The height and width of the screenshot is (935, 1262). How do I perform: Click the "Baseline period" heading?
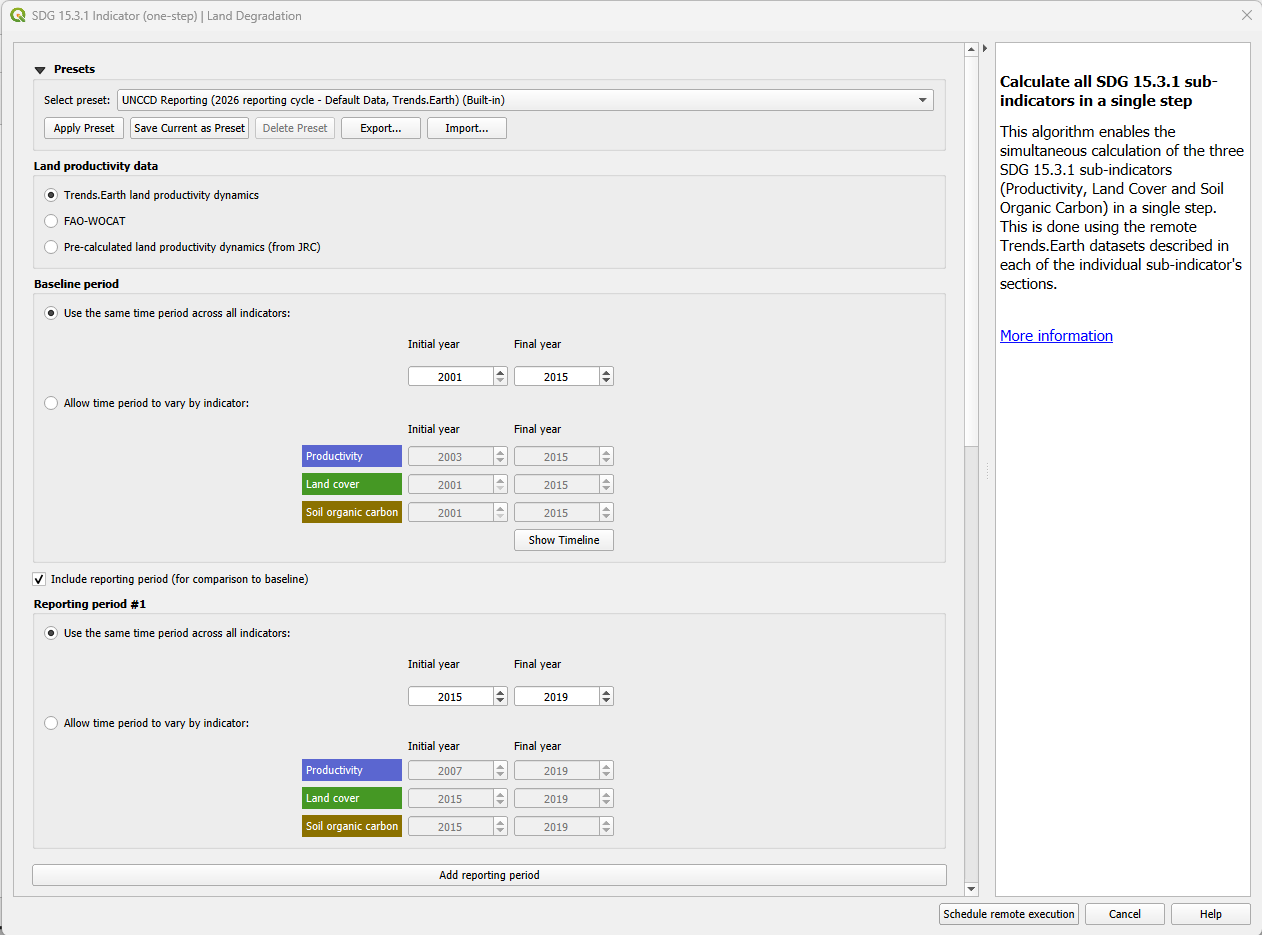pos(76,284)
